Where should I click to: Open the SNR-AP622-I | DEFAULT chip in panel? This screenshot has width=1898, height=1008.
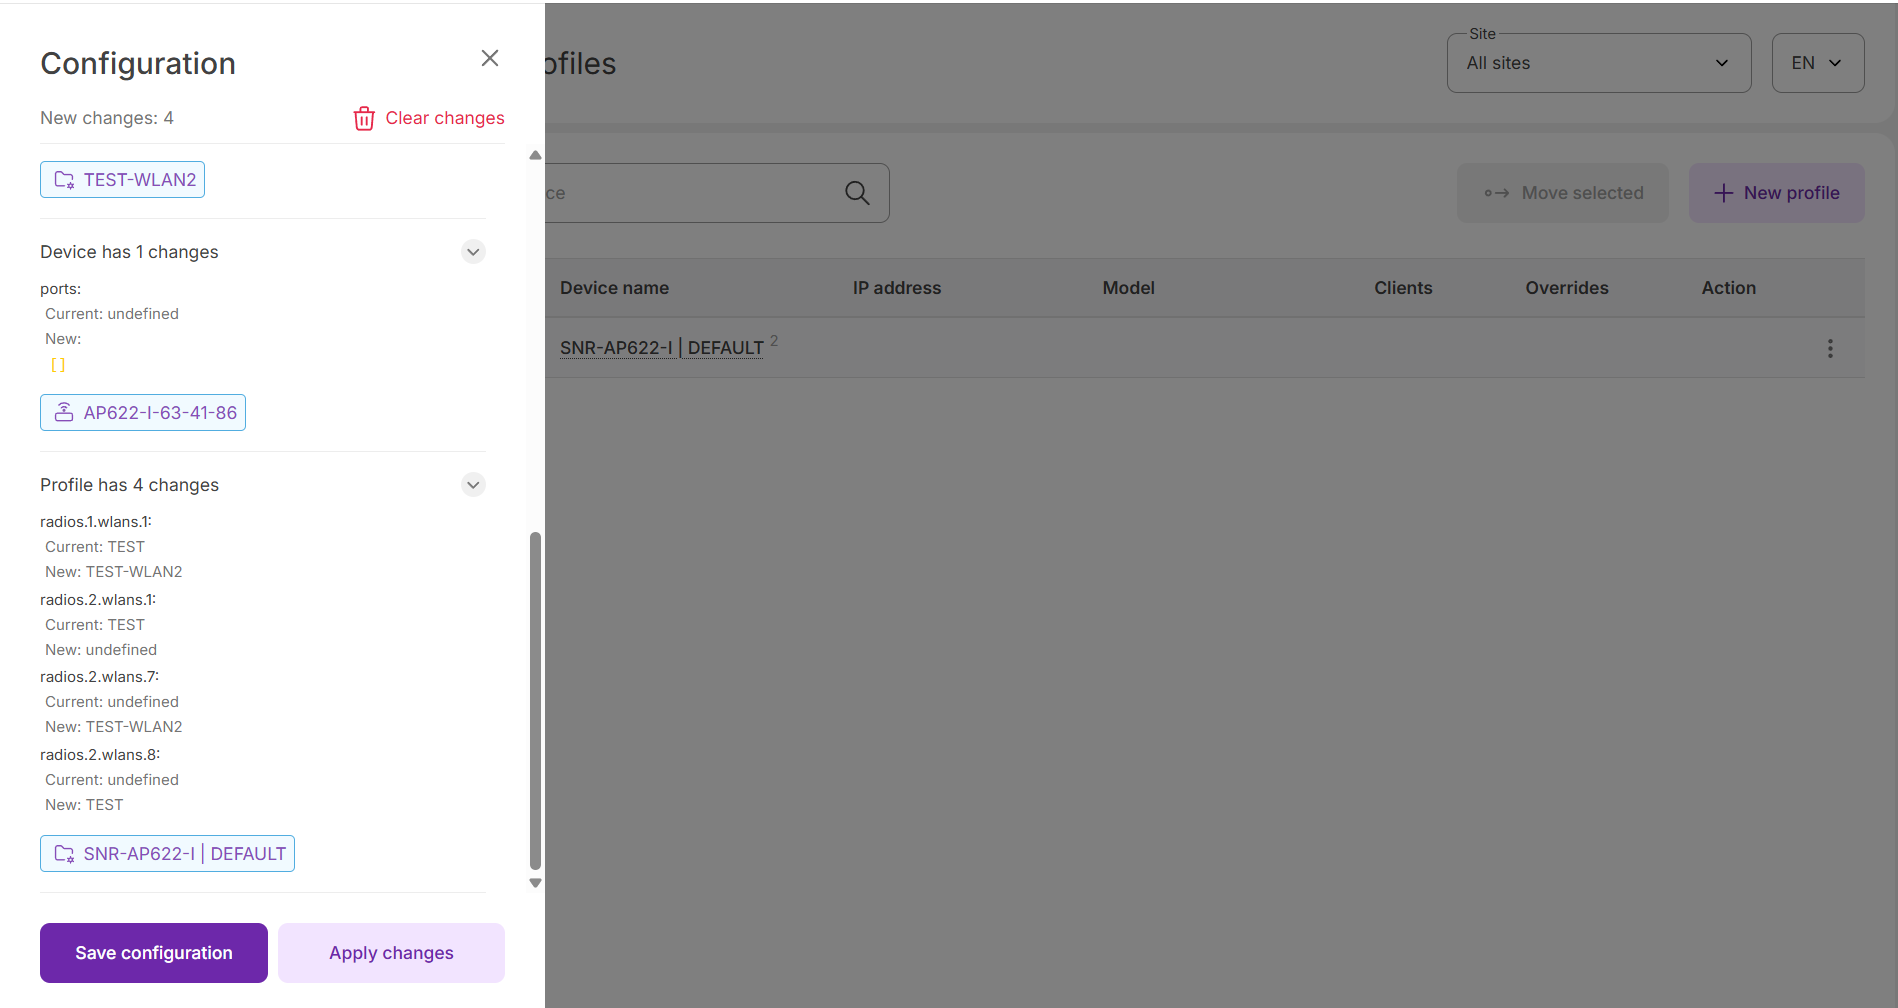[x=167, y=854]
